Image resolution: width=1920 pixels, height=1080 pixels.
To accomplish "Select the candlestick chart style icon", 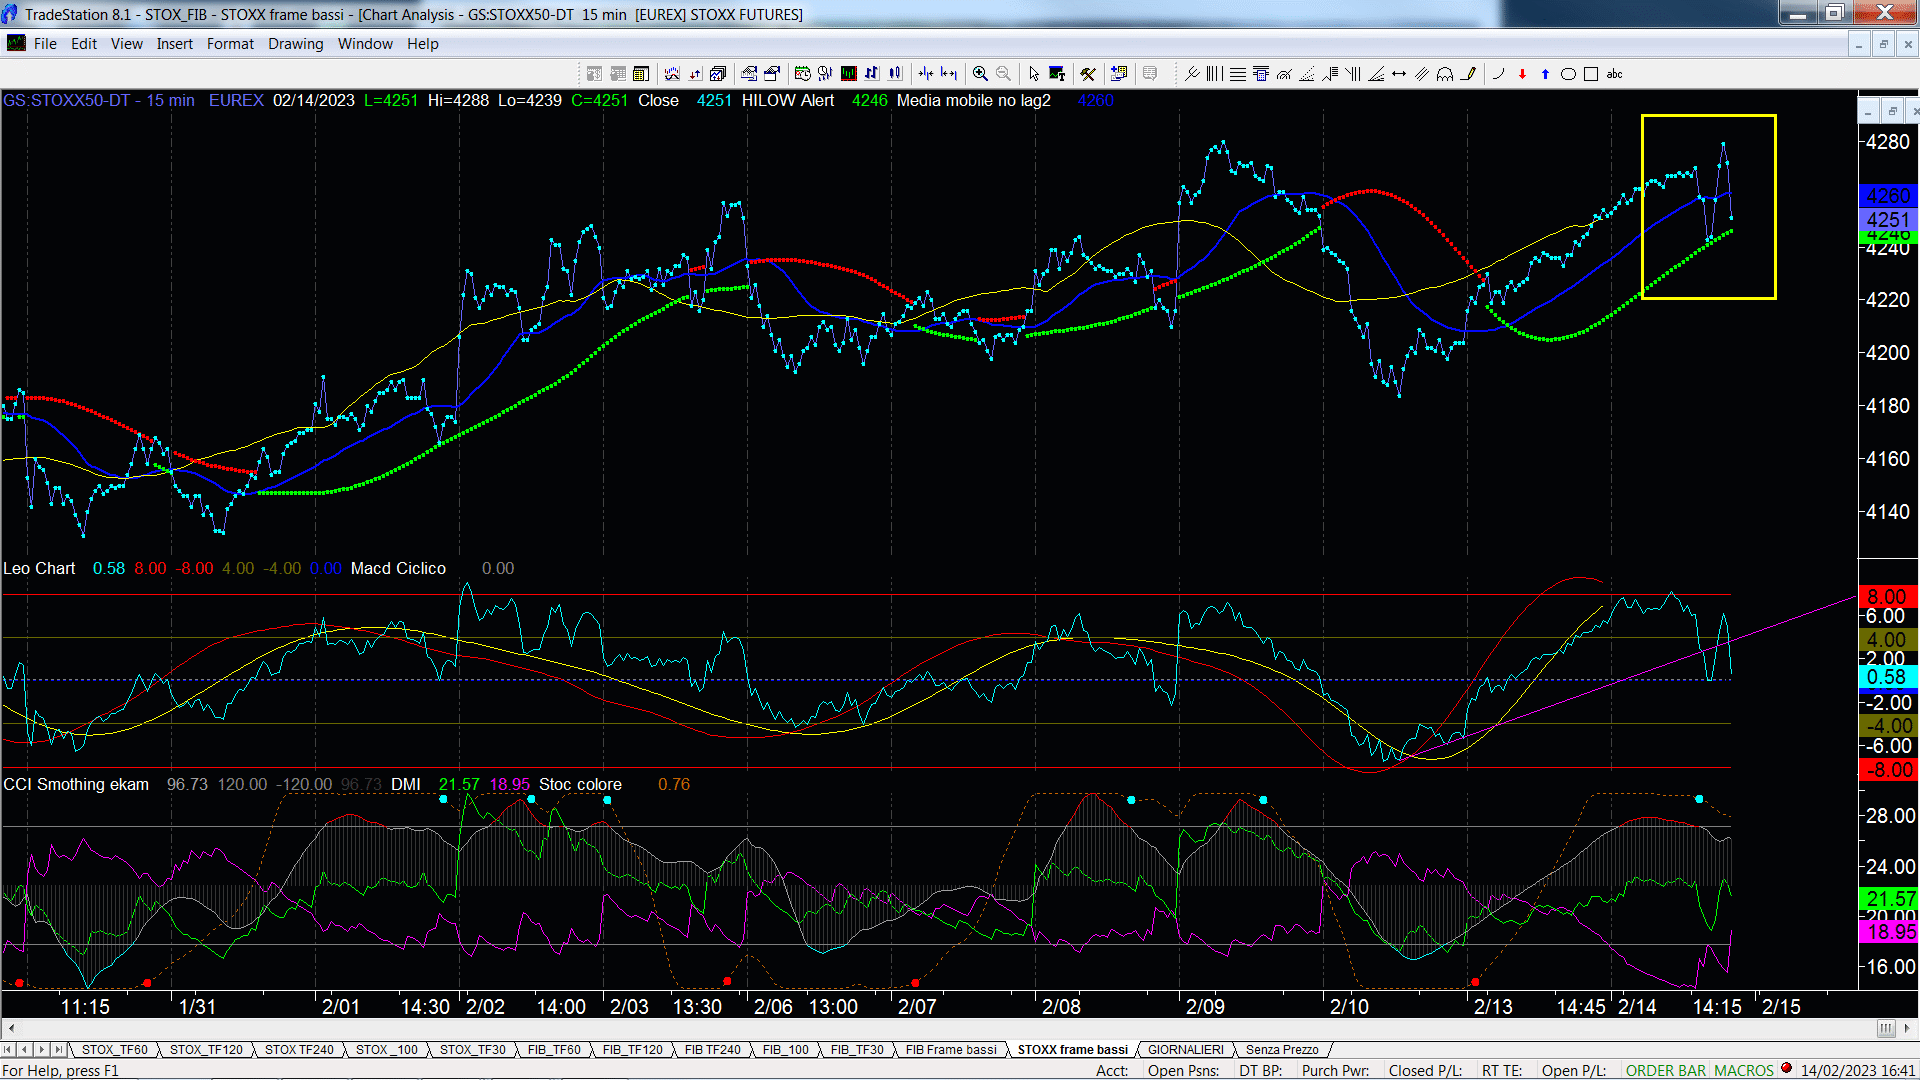I will pyautogui.click(x=895, y=74).
